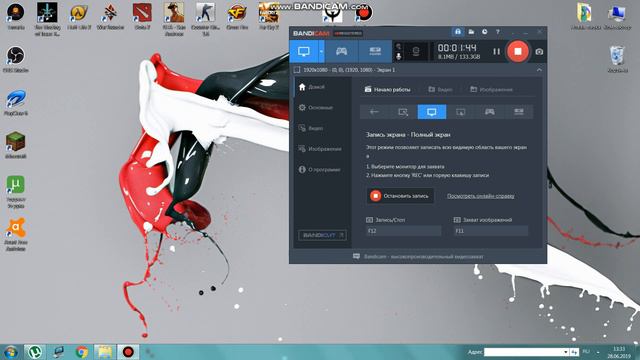640x360 pixels.
Task: Select the Minecraft desktop shortcut
Action: click(16, 145)
